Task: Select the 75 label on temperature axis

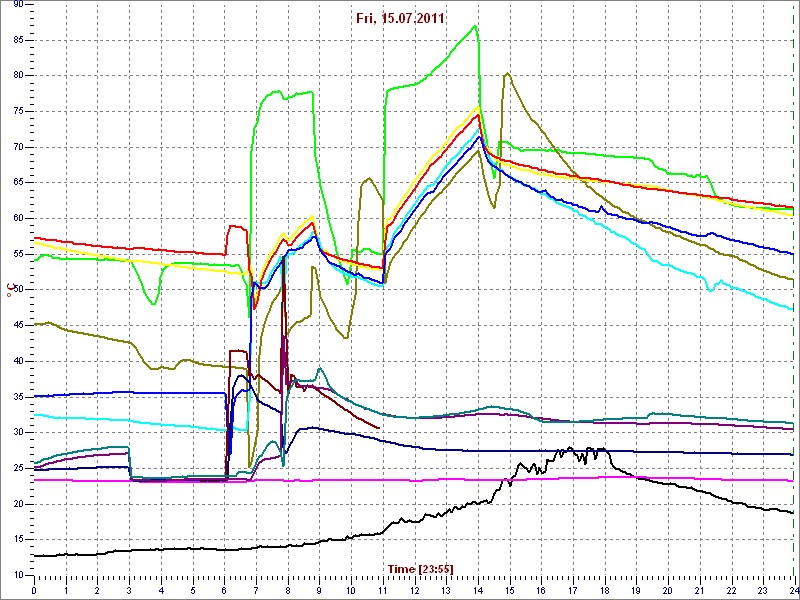Action: (18, 111)
